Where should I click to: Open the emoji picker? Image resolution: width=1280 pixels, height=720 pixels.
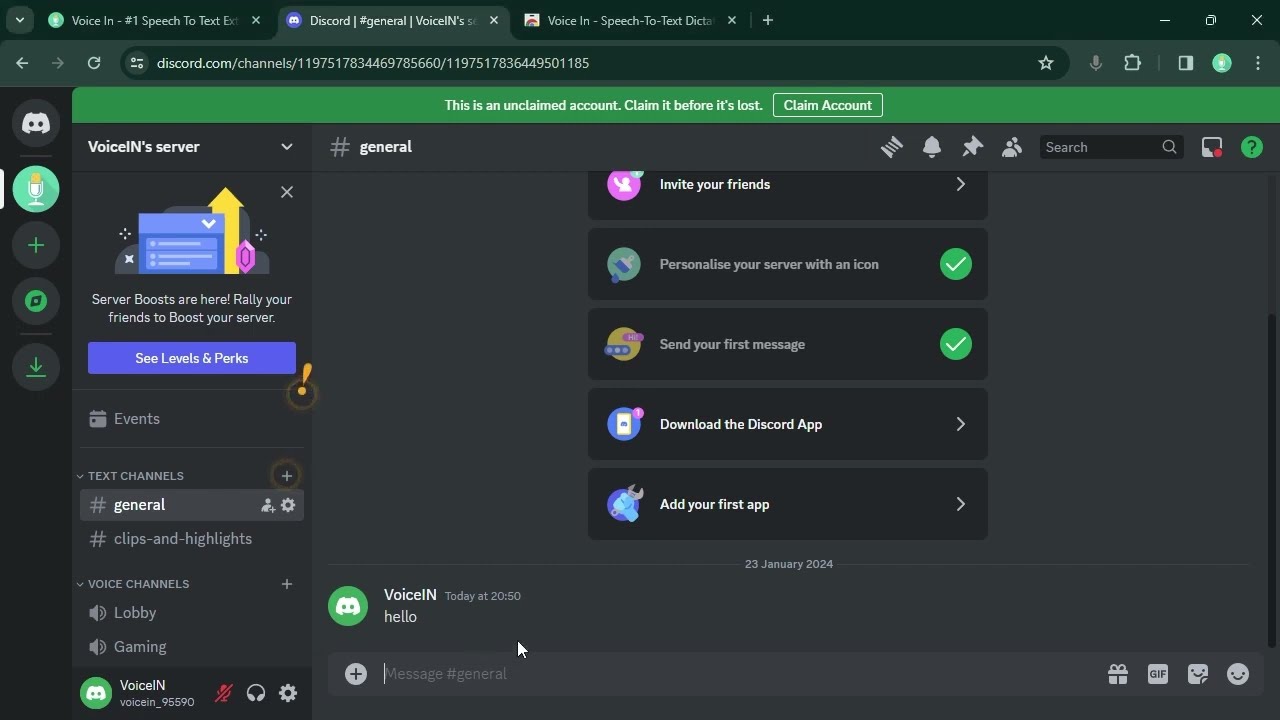pos(1238,674)
